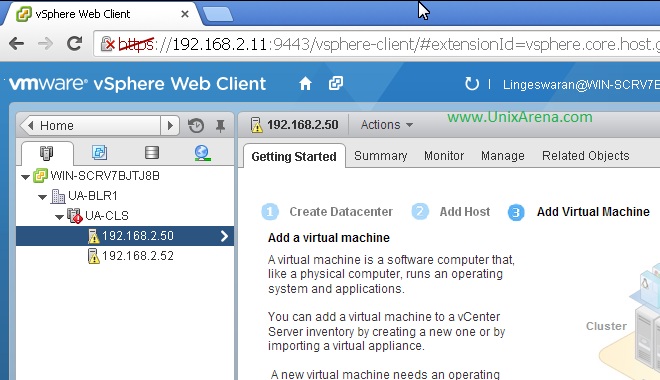This screenshot has height=380, width=660.
Task: Open the Monitor tab
Action: click(x=444, y=156)
